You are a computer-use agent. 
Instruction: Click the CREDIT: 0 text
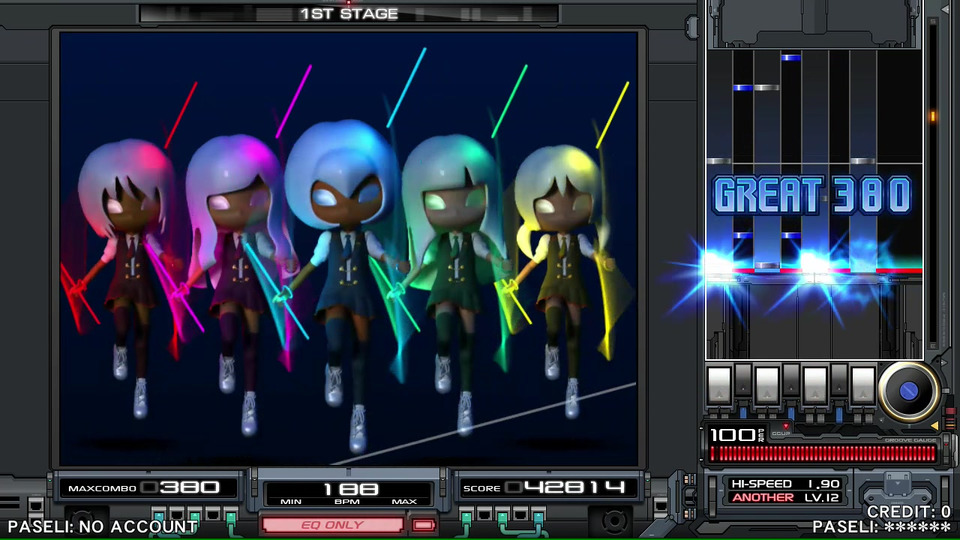point(909,512)
